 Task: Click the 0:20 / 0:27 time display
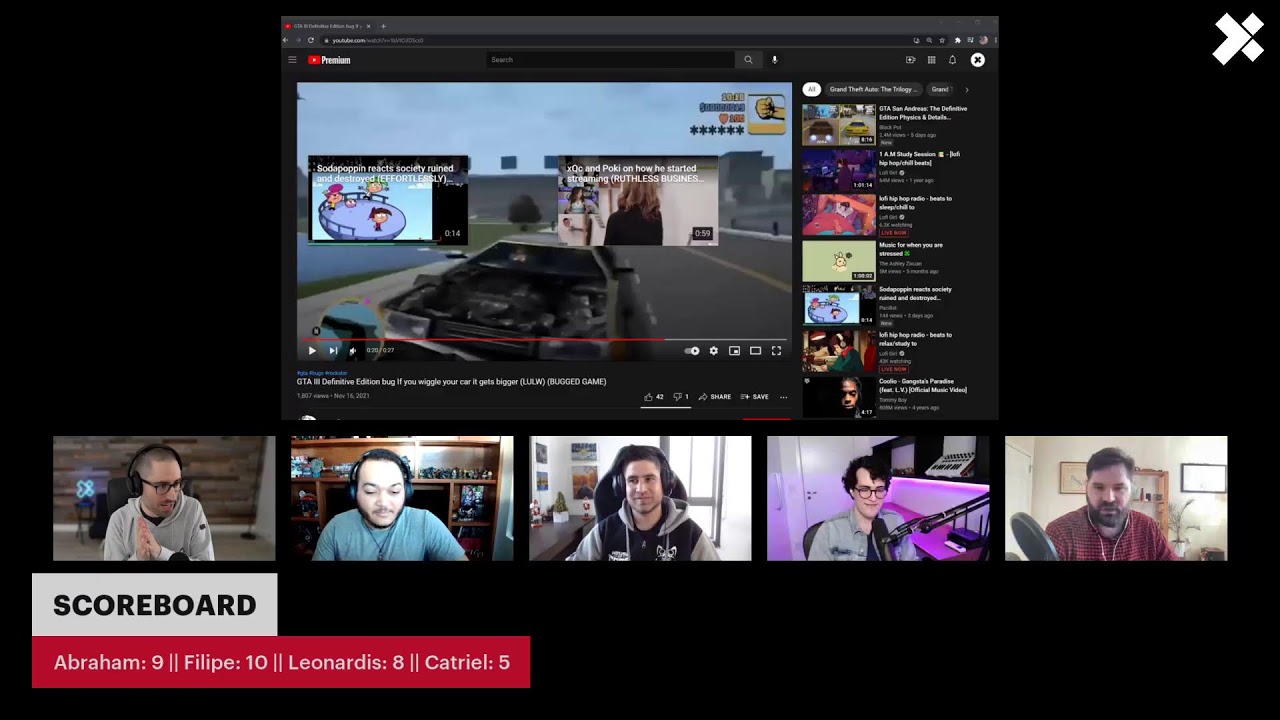coord(380,351)
